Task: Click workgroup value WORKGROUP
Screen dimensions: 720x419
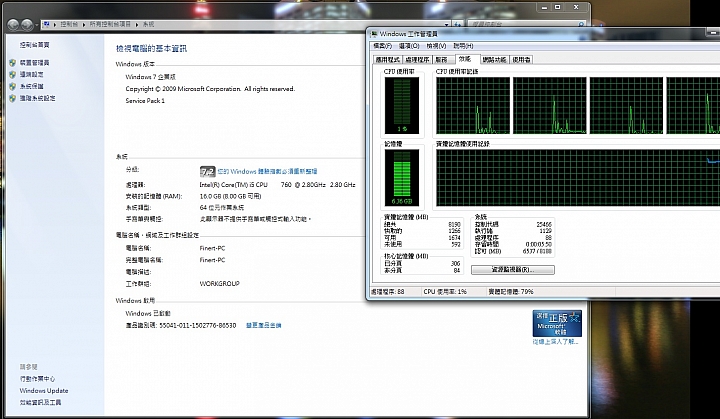Action: pyautogui.click(x=219, y=284)
